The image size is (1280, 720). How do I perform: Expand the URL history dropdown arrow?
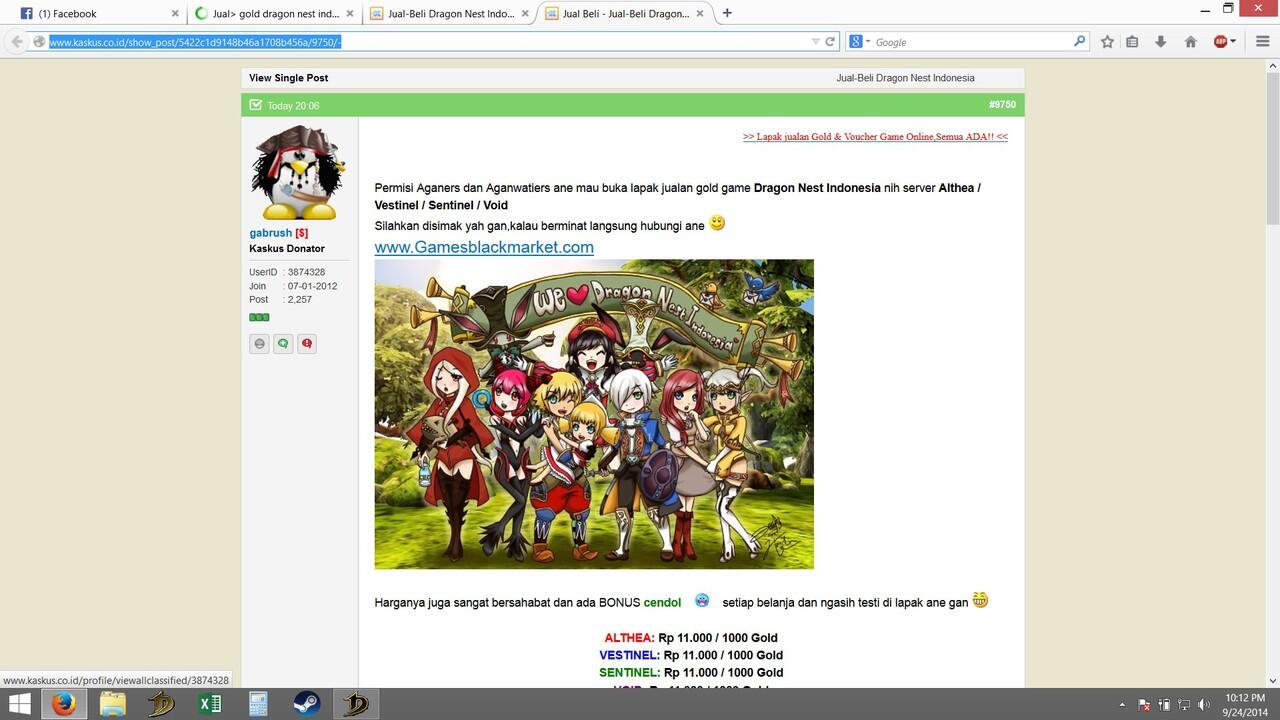pos(816,42)
